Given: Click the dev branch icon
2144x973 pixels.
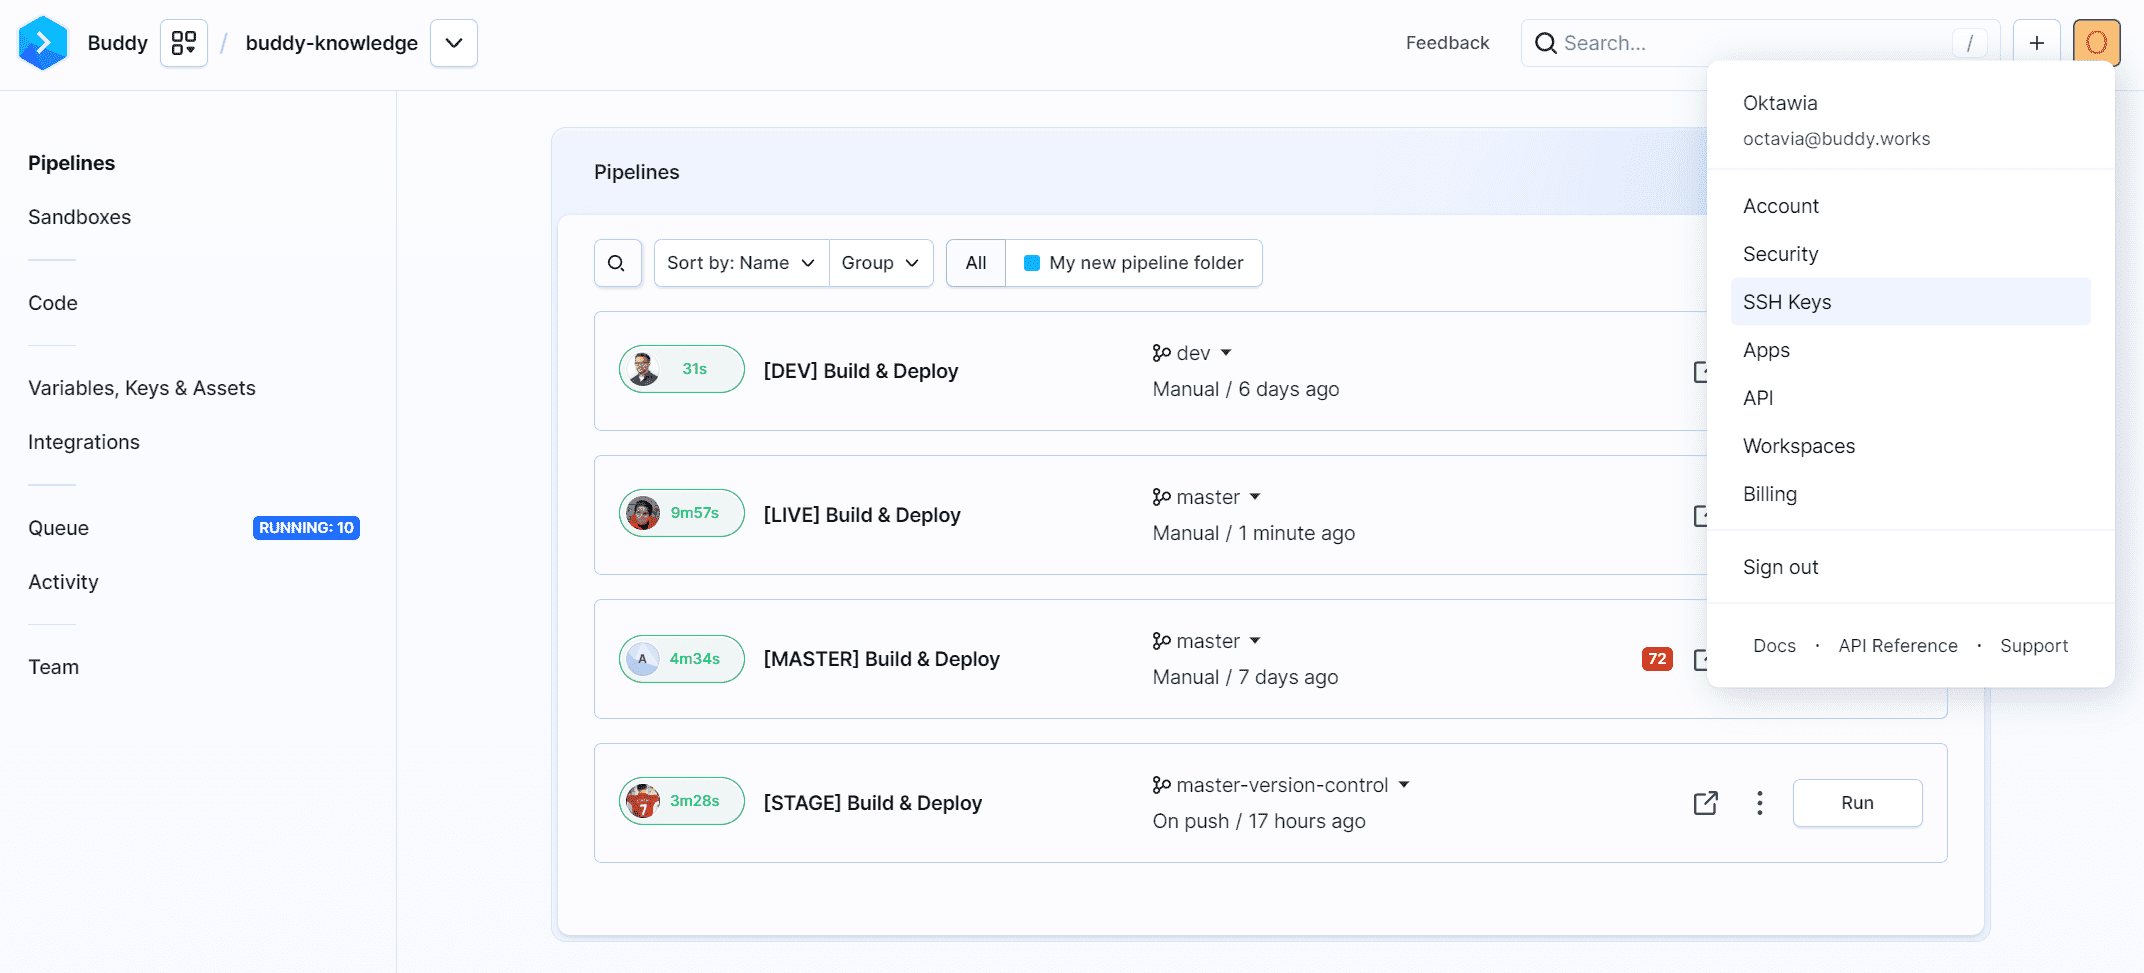Looking at the screenshot, I should point(1161,353).
